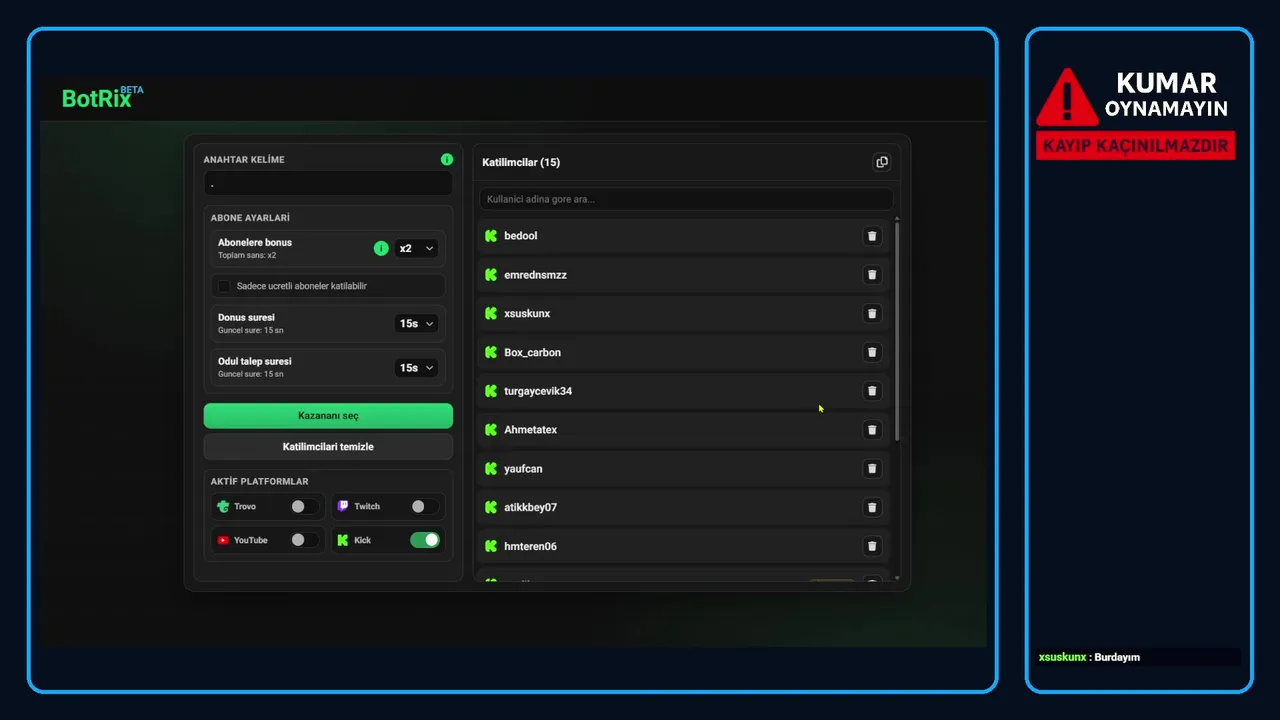
Task: Click the Toplam sans: x2 text
Action: [x=247, y=255]
